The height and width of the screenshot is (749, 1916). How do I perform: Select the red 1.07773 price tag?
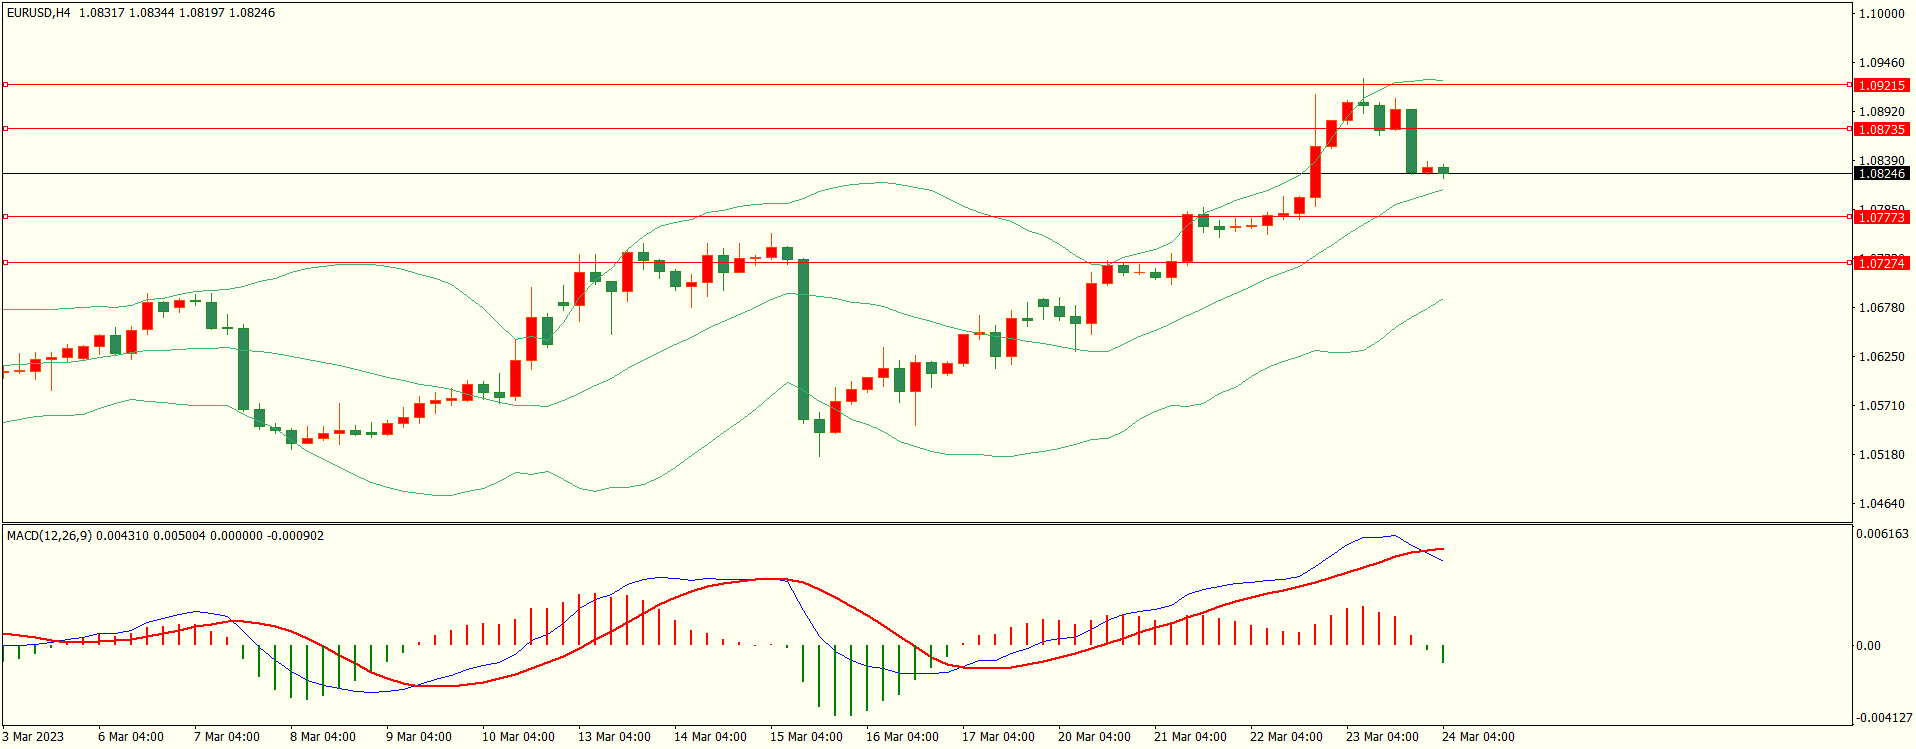pyautogui.click(x=1881, y=218)
